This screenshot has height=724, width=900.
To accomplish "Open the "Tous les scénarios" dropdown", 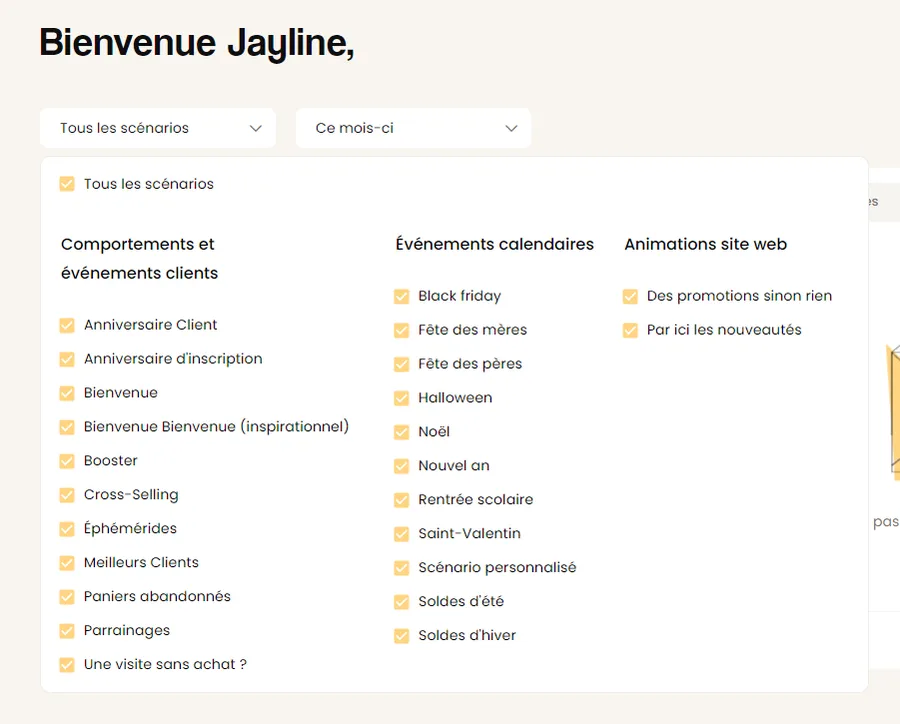I will tap(157, 128).
